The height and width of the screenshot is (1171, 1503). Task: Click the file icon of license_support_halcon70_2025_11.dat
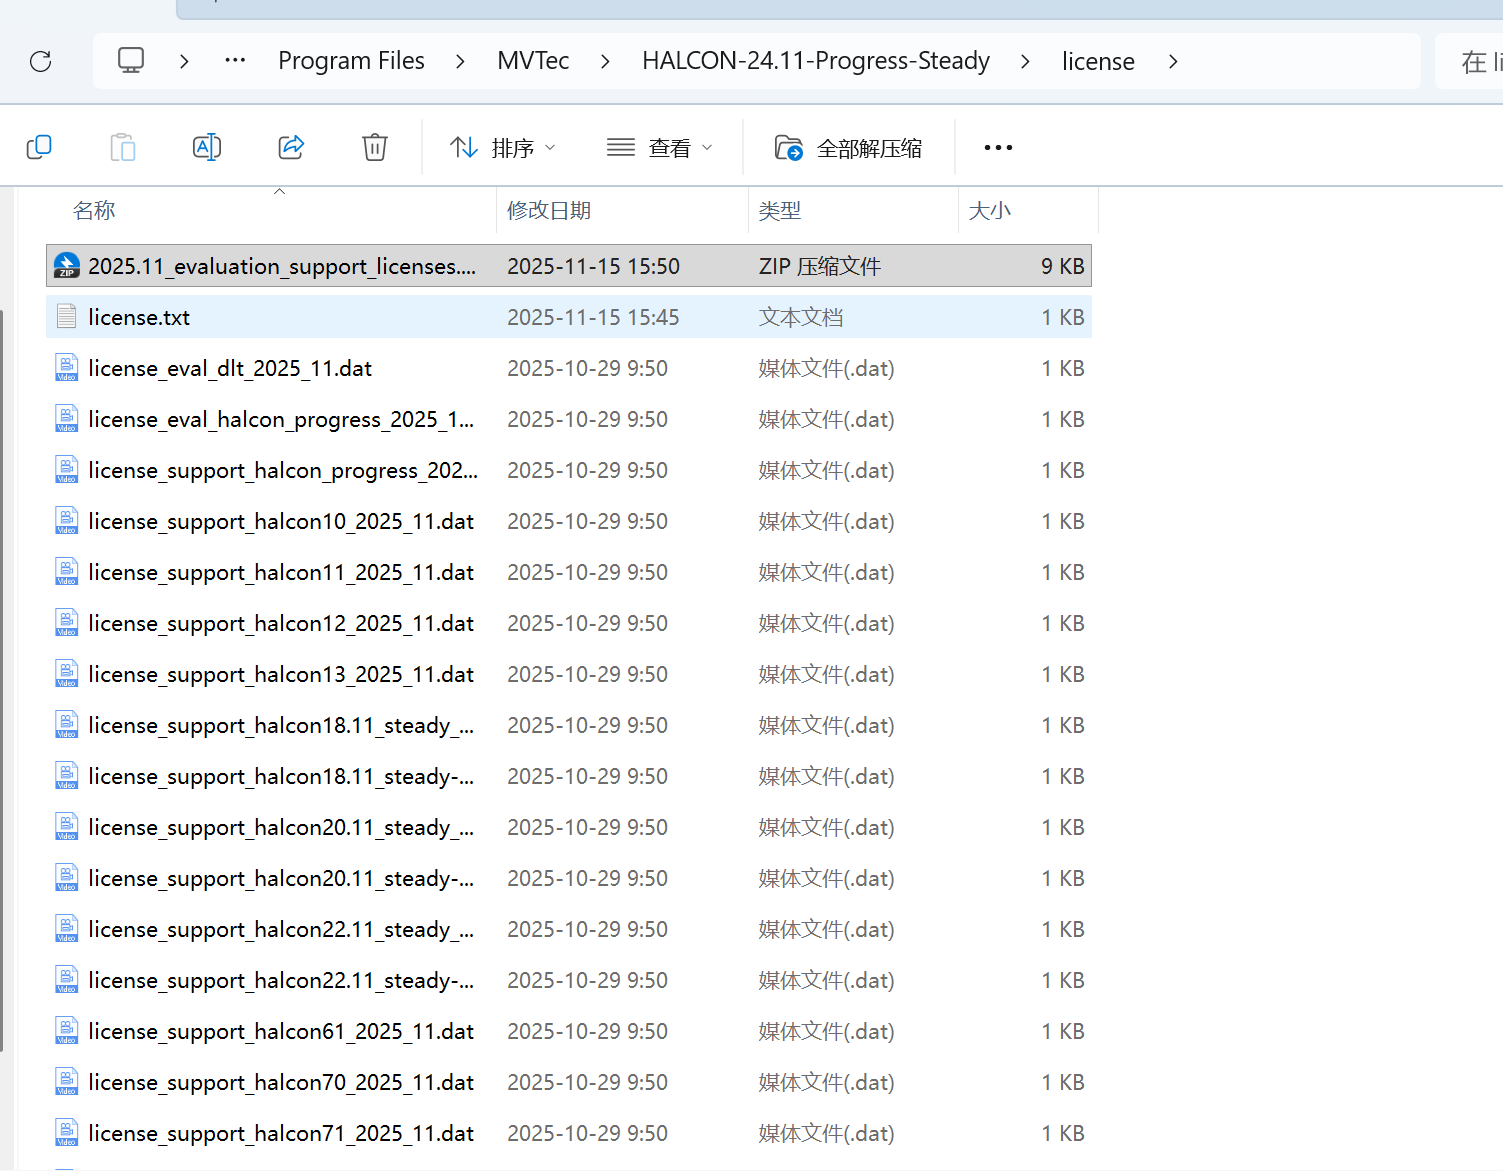67,1082
